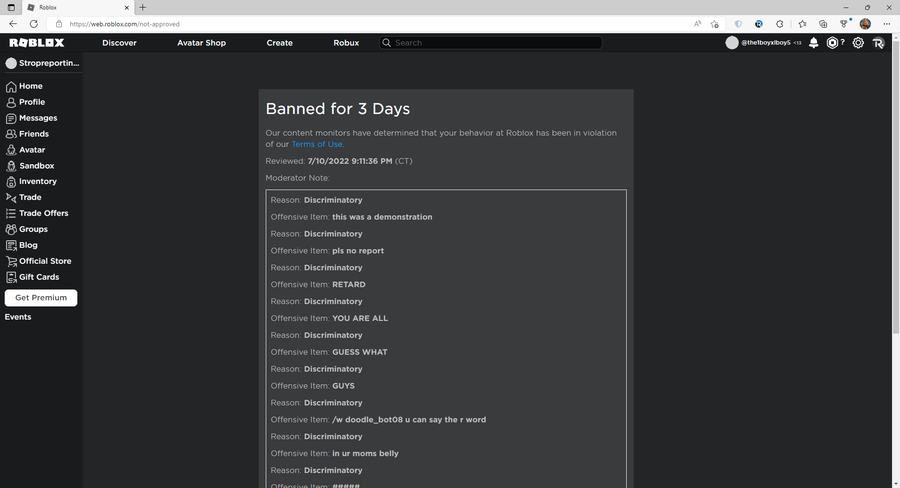
Task: Click the search magnifier icon
Action: (386, 42)
